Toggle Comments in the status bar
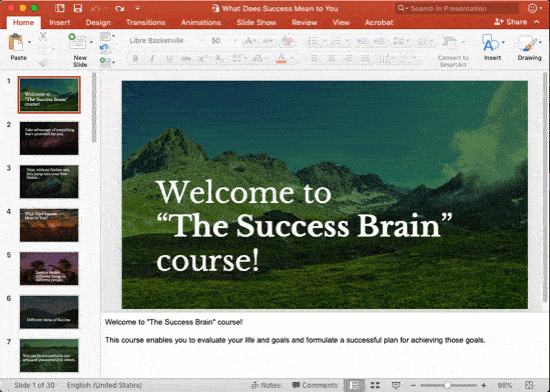550x392 pixels. pos(314,385)
